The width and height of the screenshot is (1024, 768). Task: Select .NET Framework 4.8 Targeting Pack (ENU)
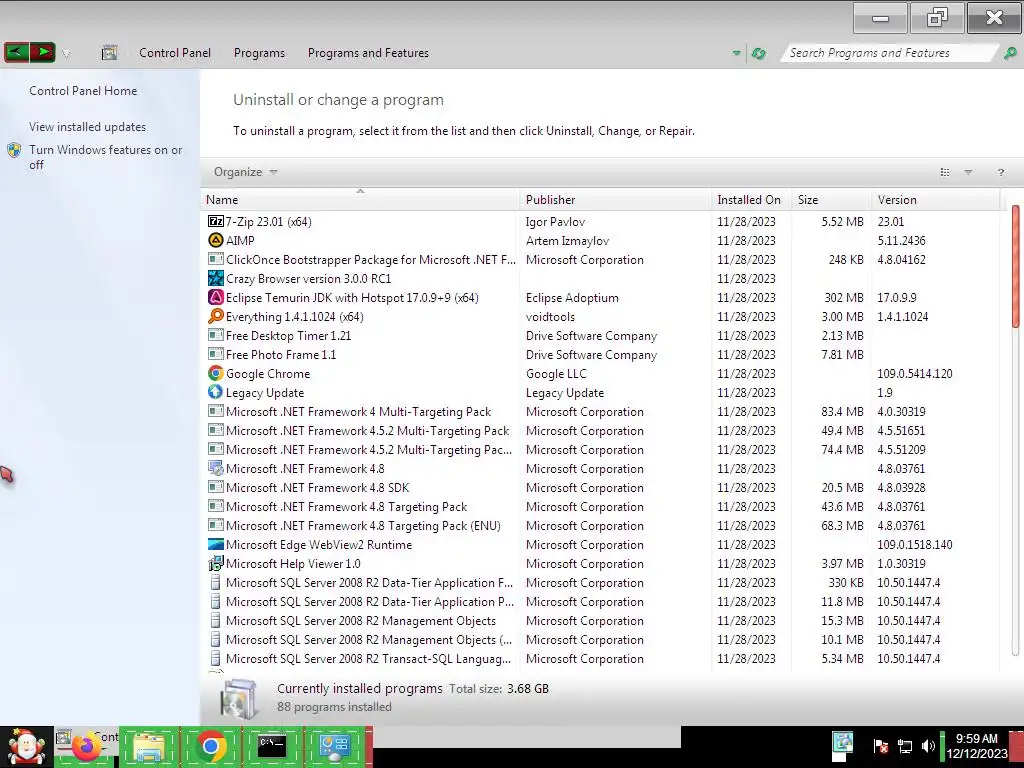pos(601,525)
